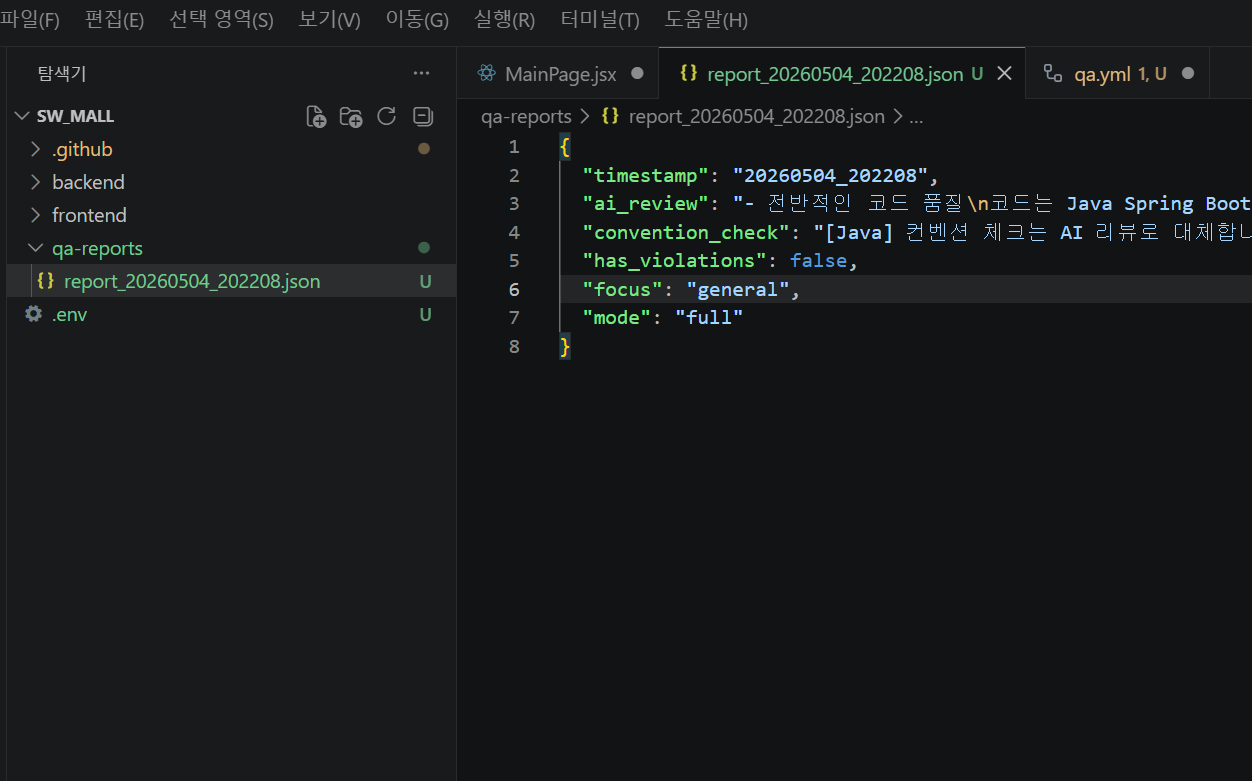Viewport: 1252px width, 781px height.
Task: Open the 보기(V) menu
Action: [329, 20]
